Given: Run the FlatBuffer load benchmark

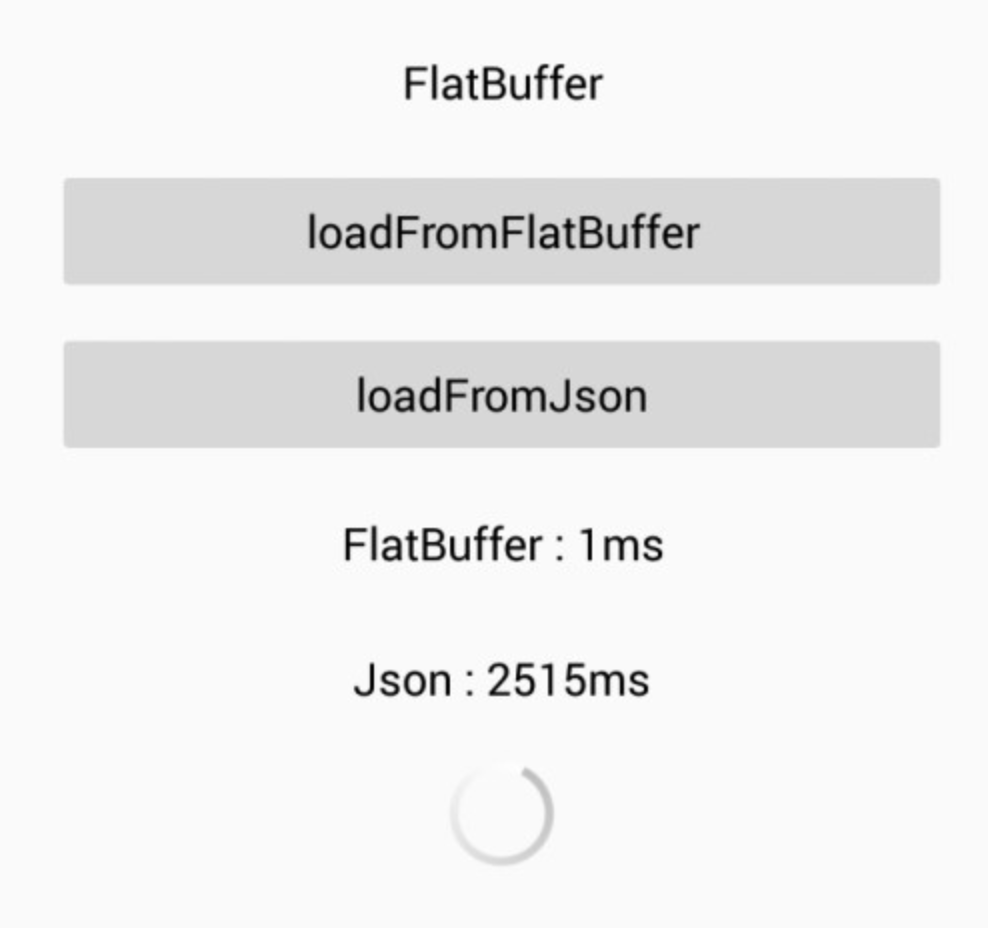Looking at the screenshot, I should [502, 231].
